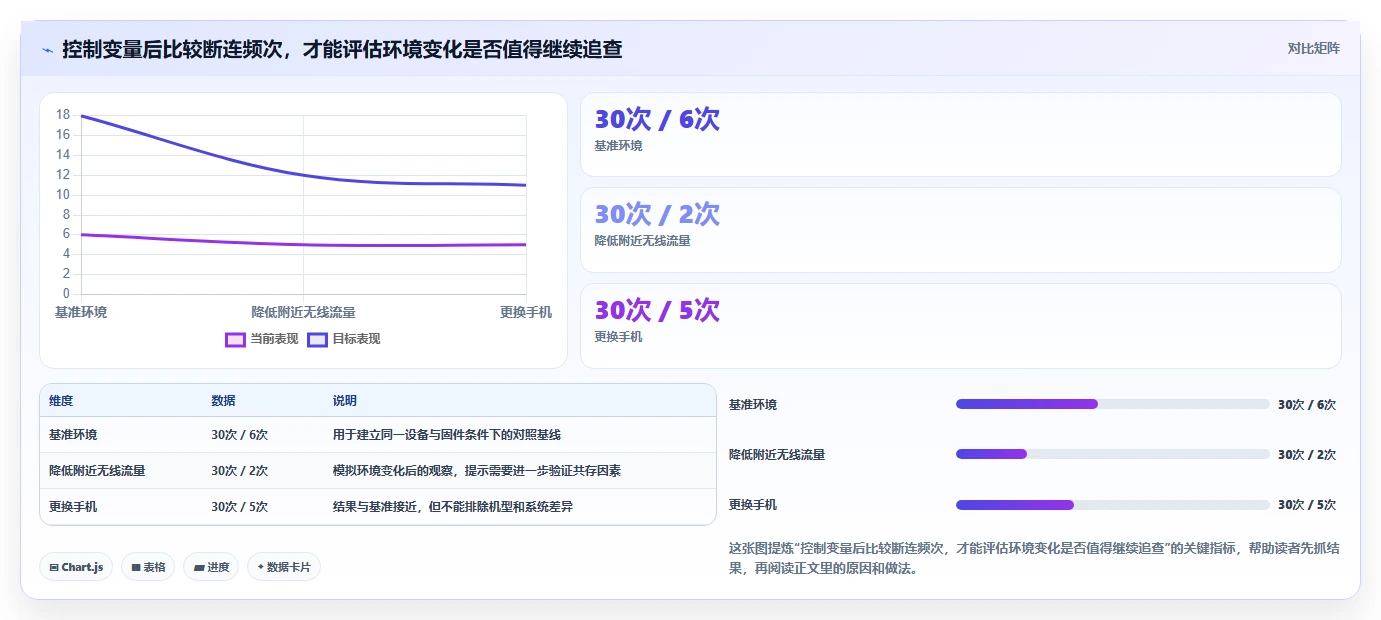
Task: Click the 更换手机 label left of its progress bar
Action: (753, 505)
